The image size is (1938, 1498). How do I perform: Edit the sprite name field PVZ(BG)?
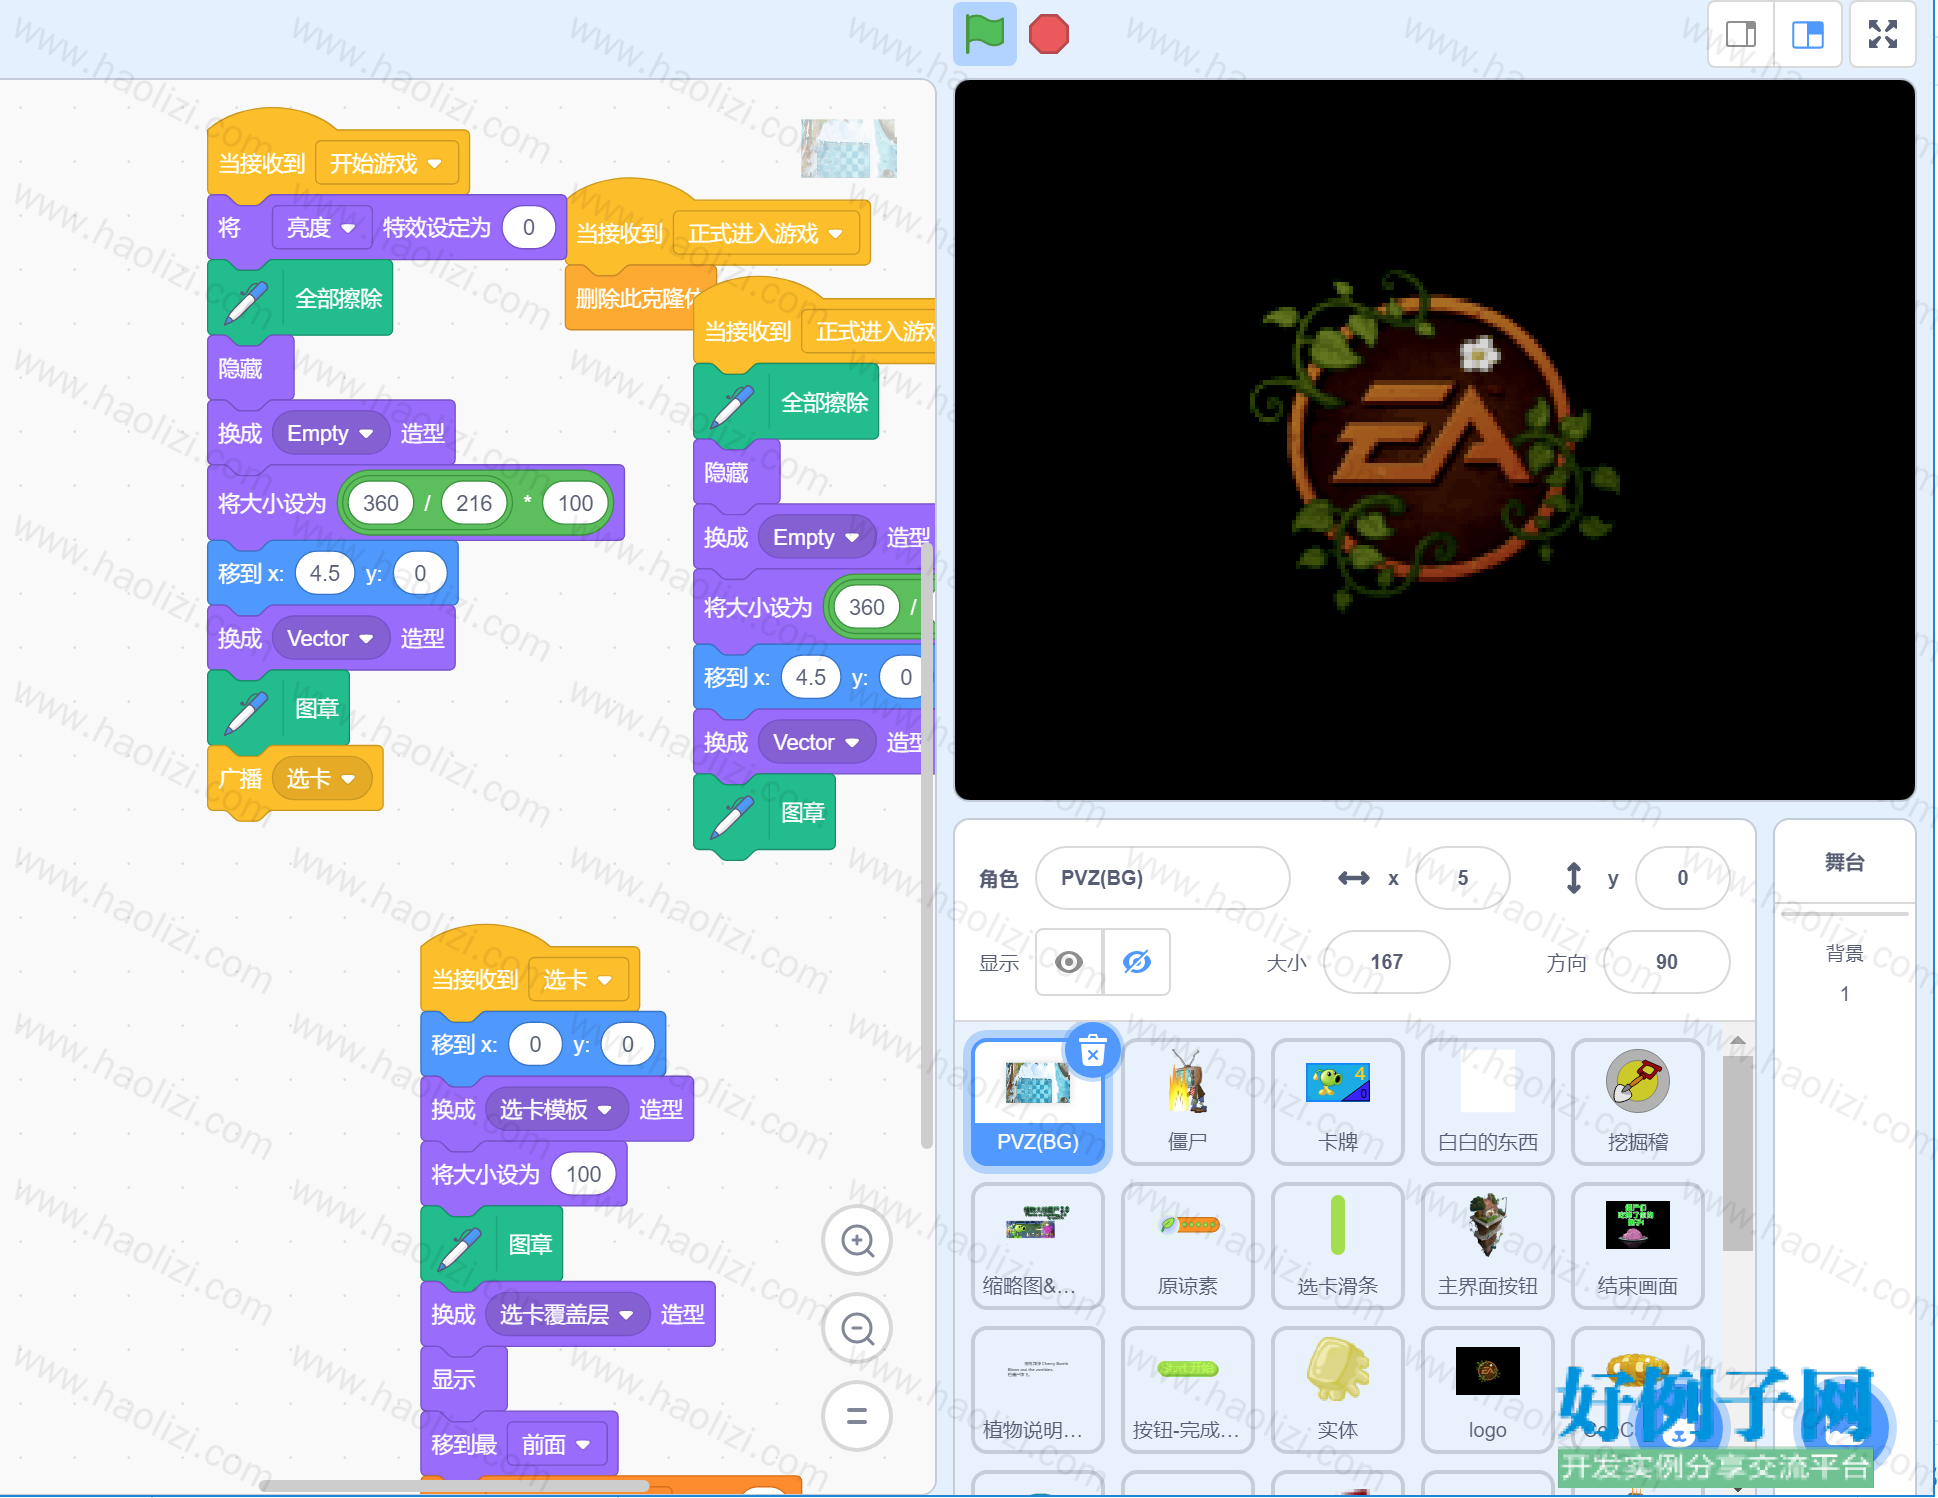1163,878
